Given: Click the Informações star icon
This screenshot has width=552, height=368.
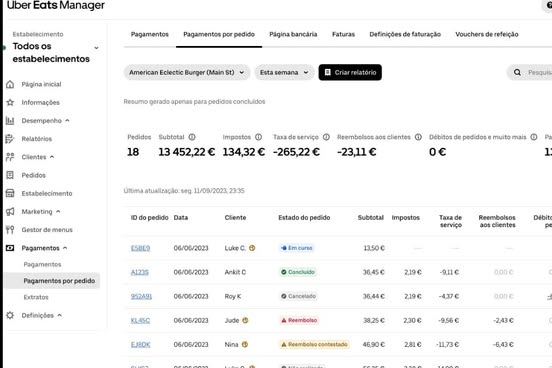Looking at the screenshot, I should click(10, 102).
